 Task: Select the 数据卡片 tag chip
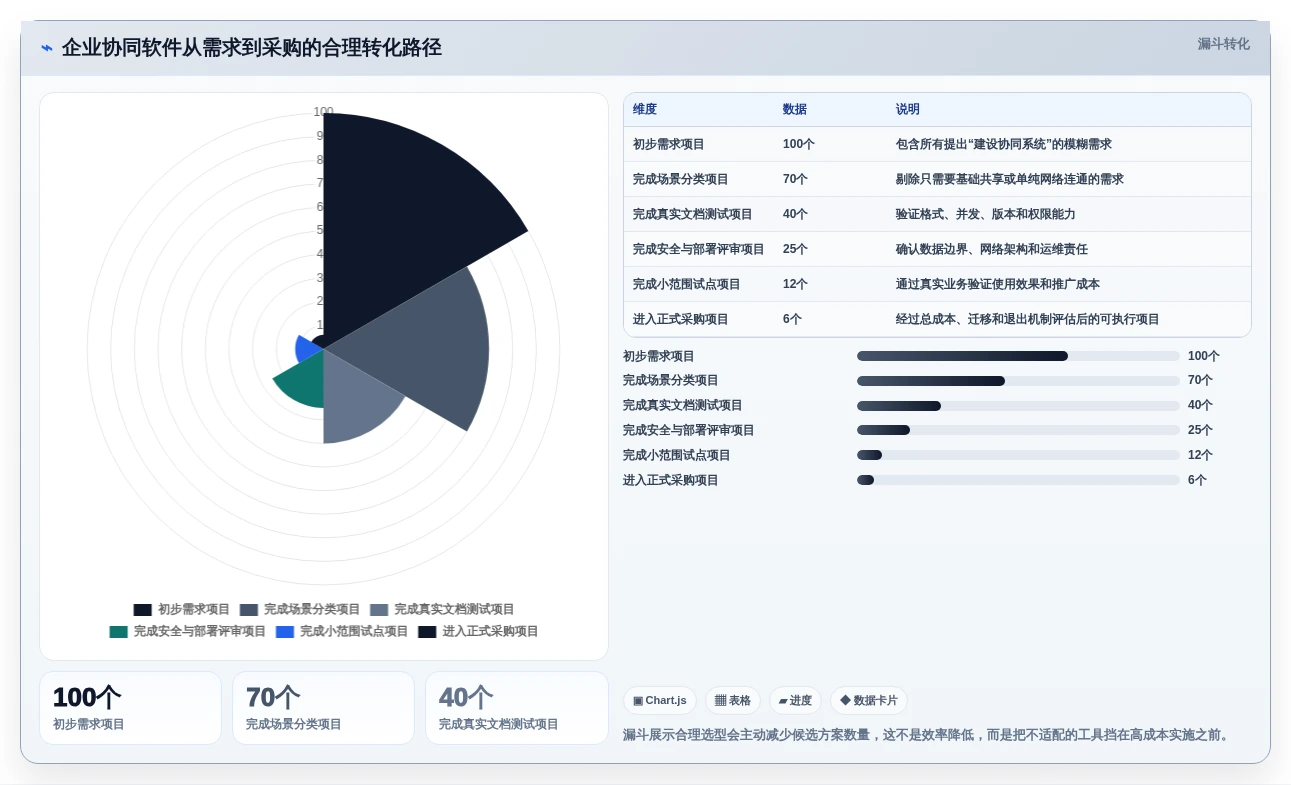click(x=869, y=701)
